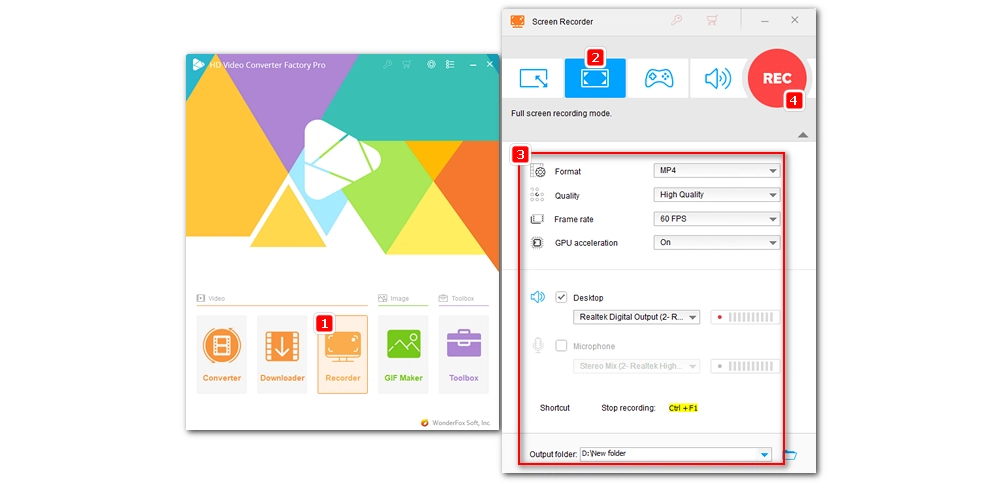The image size is (1000, 485).
Task: Click the Screen Recorder title bar app icon
Action: [x=517, y=21]
